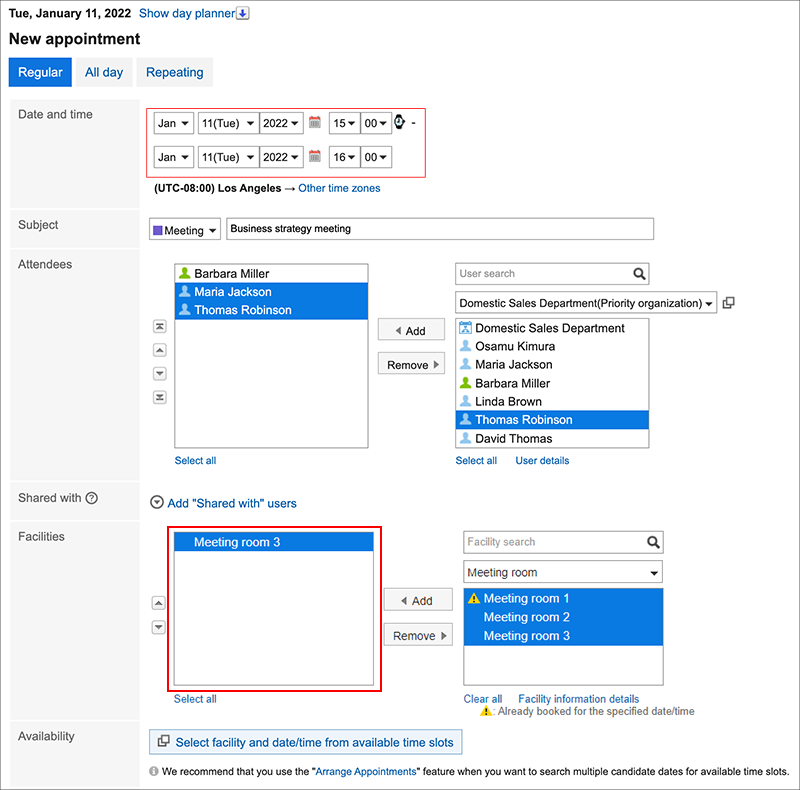Image resolution: width=800 pixels, height=790 pixels.
Task: Open the Arrange Appointments link
Action: pyautogui.click(x=366, y=771)
